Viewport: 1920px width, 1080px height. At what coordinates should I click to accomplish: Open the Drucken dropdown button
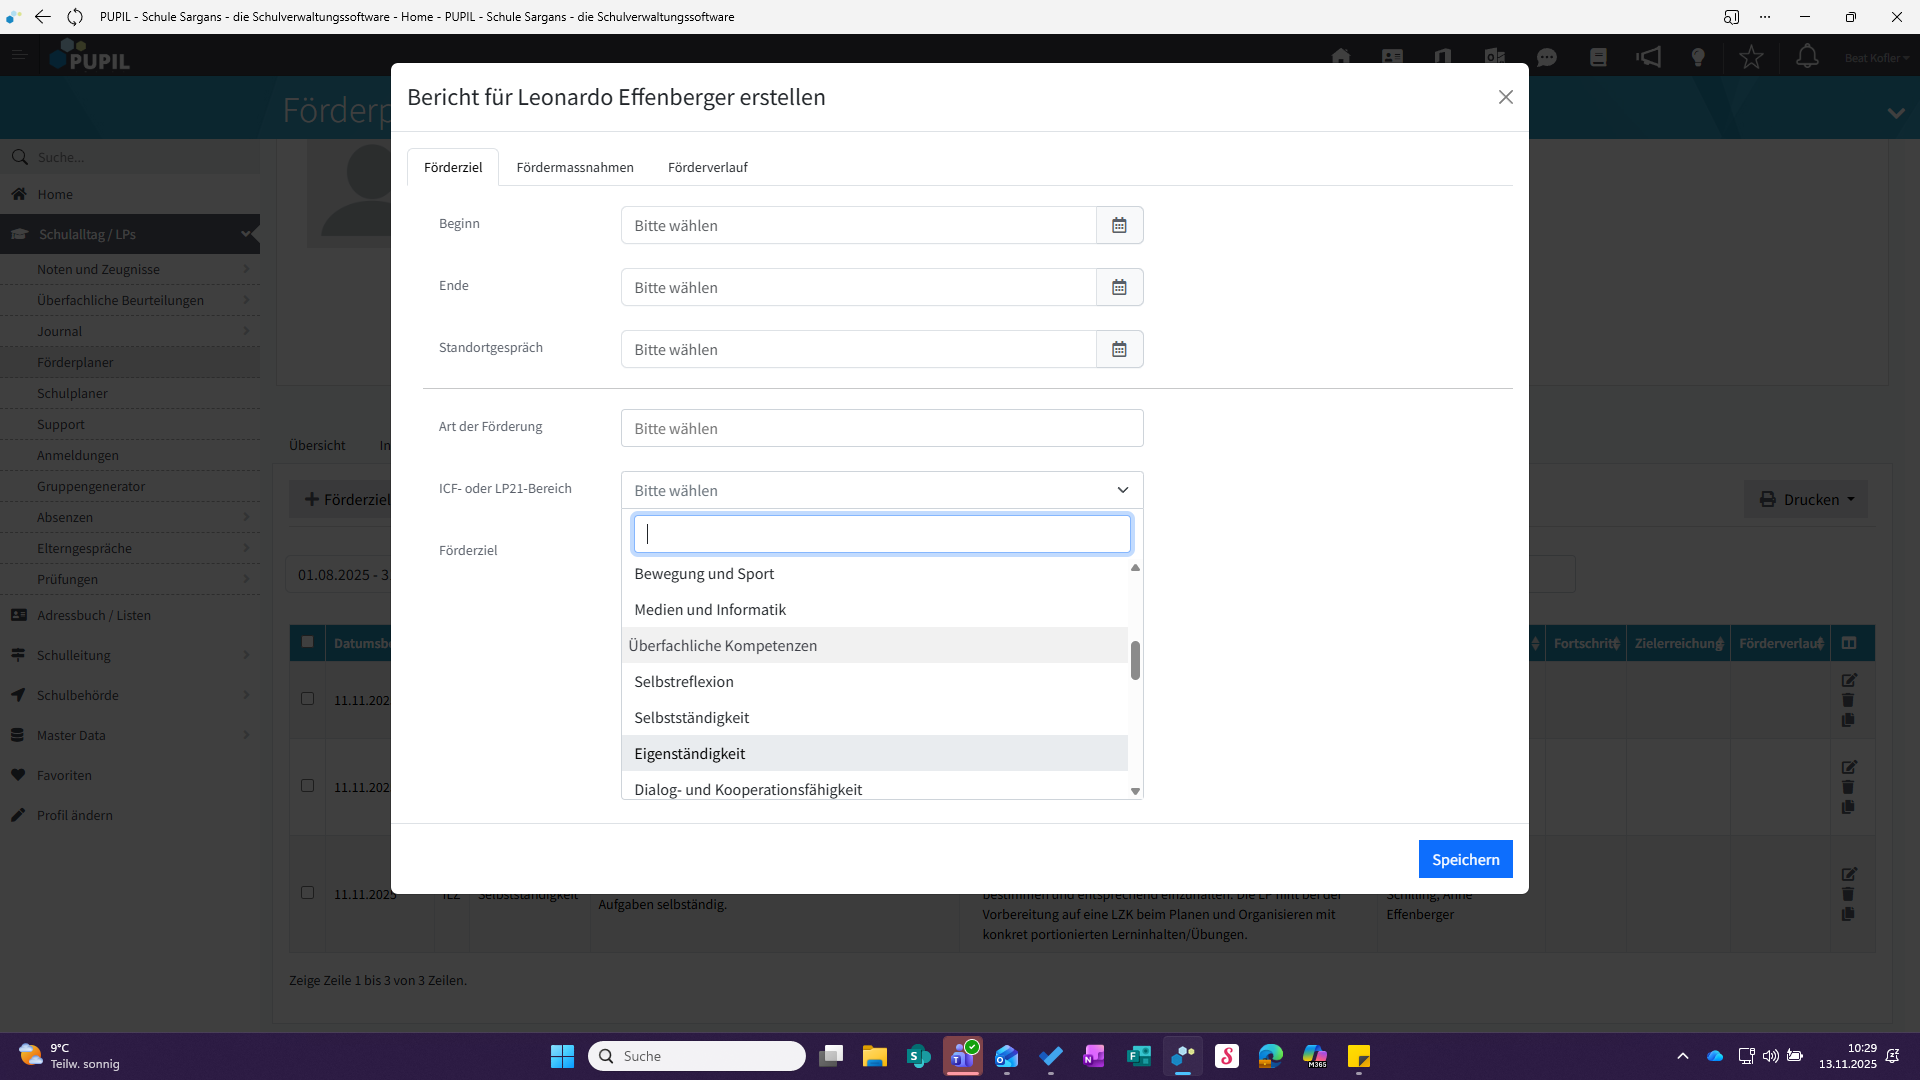pyautogui.click(x=1806, y=499)
